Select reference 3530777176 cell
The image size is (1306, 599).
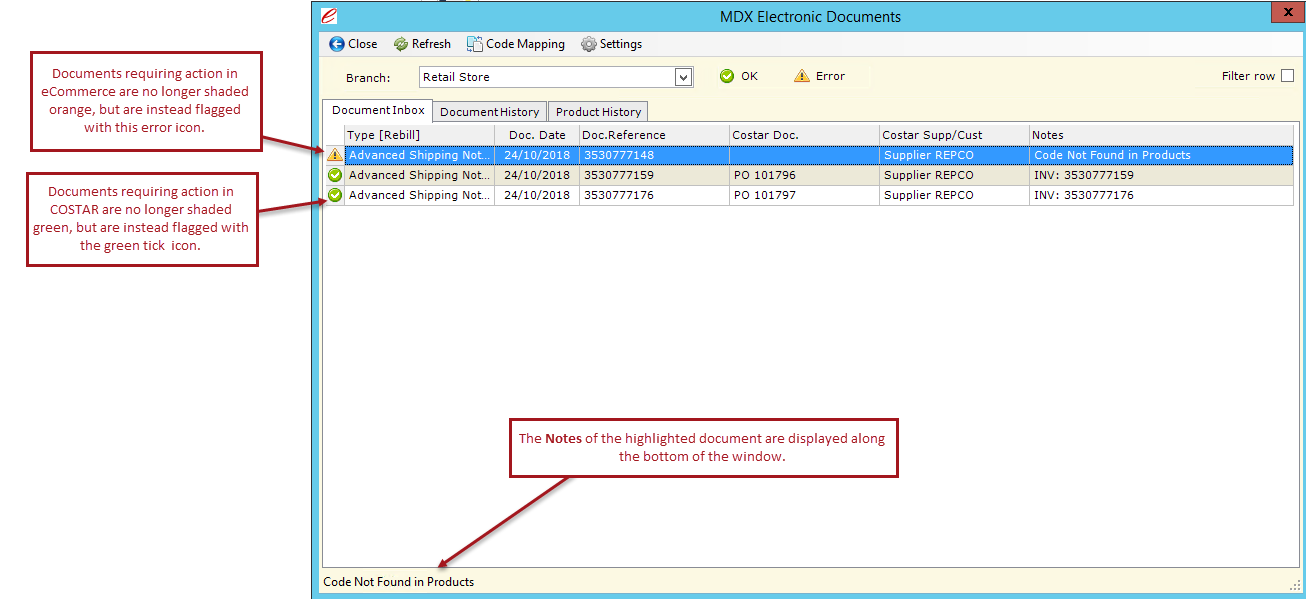(654, 195)
